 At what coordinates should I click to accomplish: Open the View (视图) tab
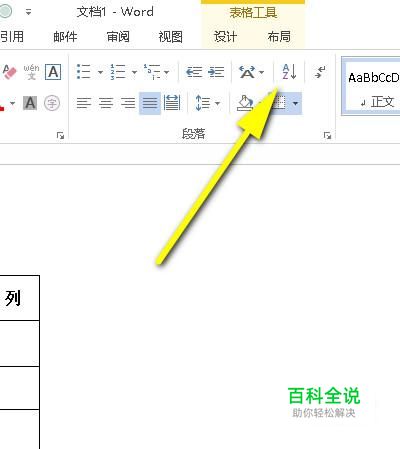[171, 36]
